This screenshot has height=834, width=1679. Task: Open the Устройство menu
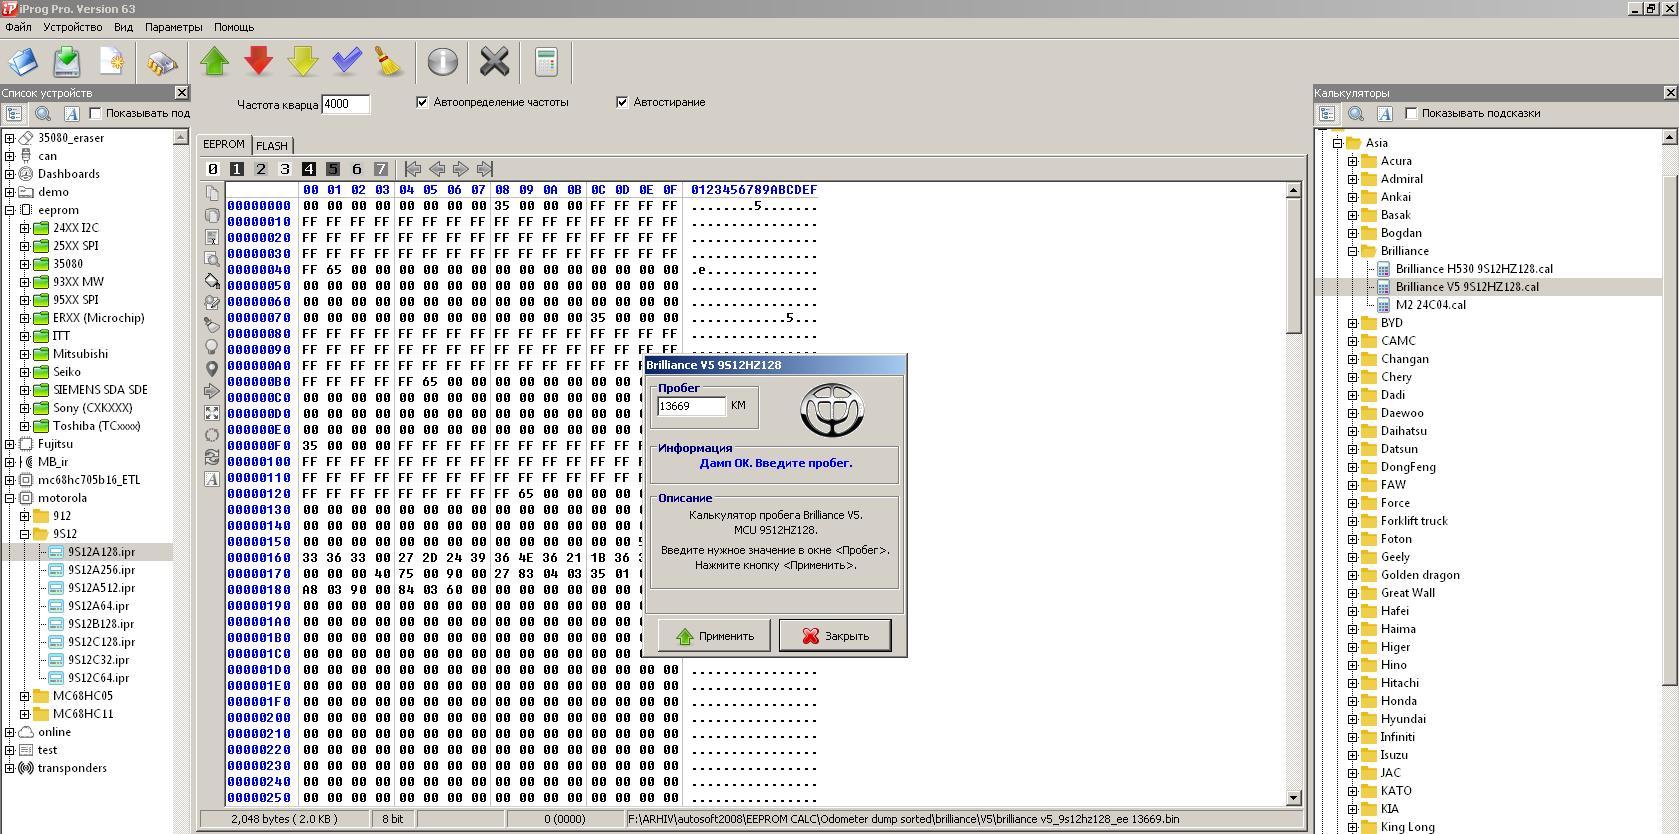pos(72,27)
